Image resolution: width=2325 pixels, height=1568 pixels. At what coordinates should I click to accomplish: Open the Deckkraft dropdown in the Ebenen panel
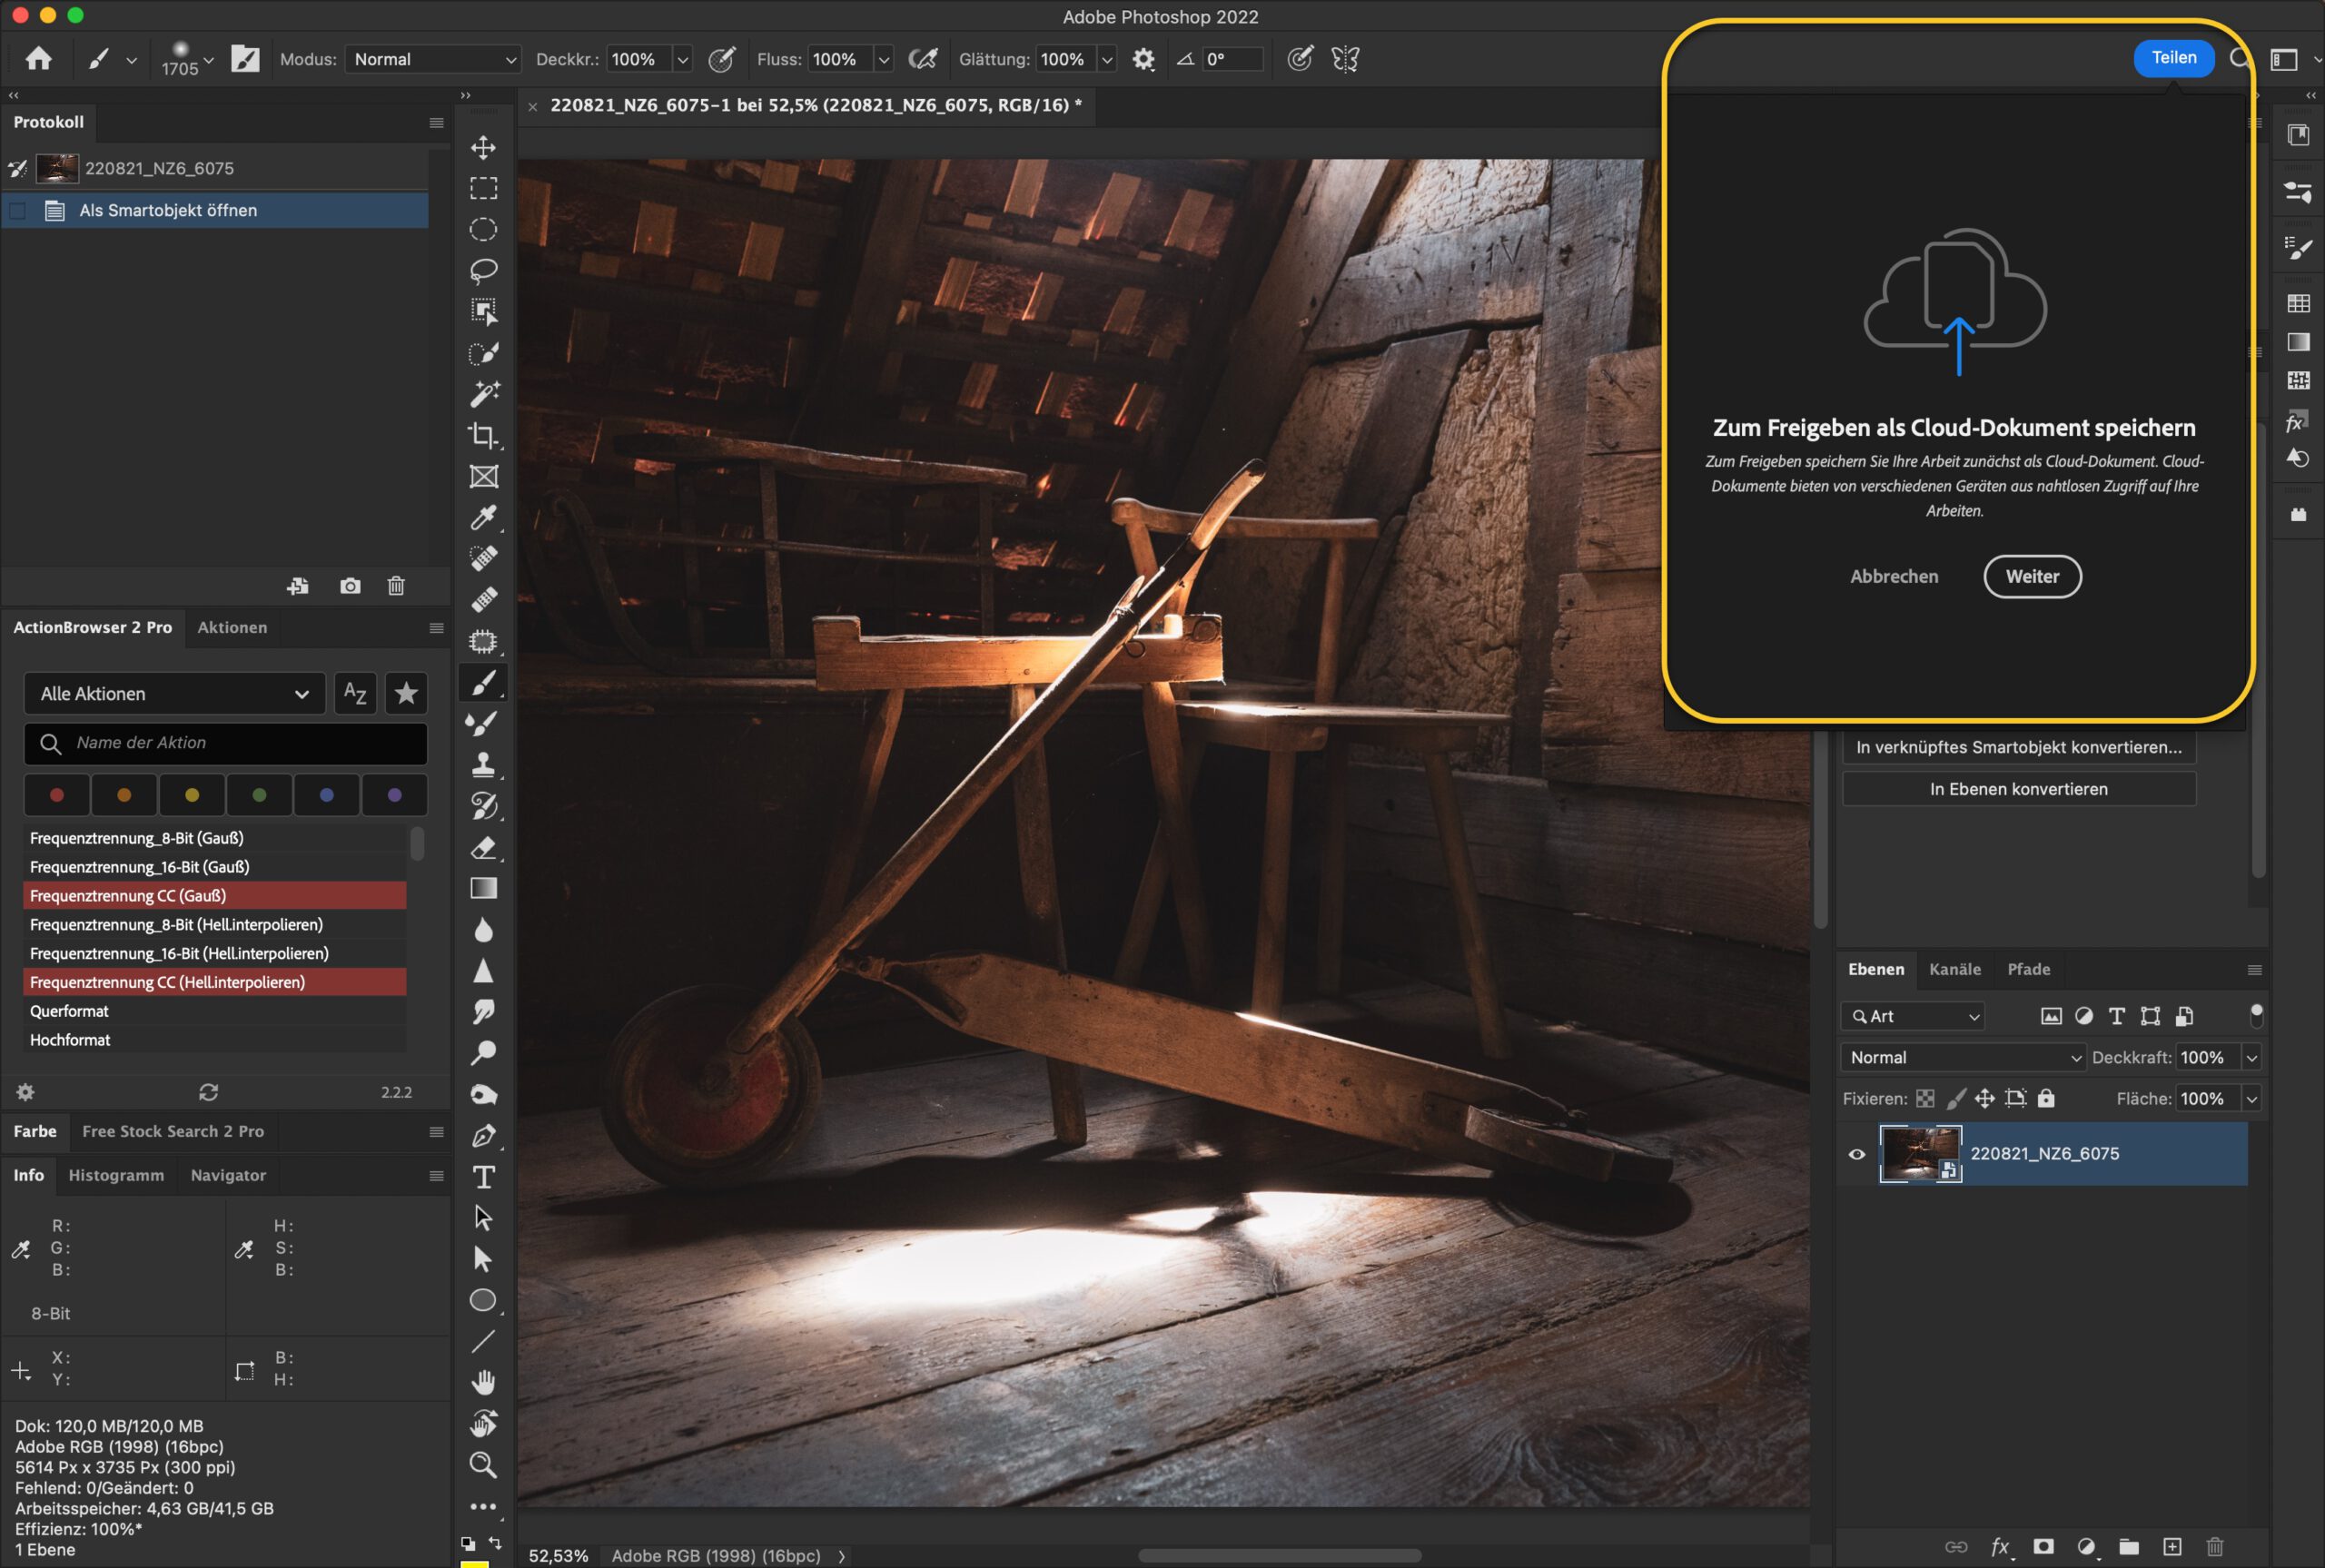click(x=2251, y=1057)
